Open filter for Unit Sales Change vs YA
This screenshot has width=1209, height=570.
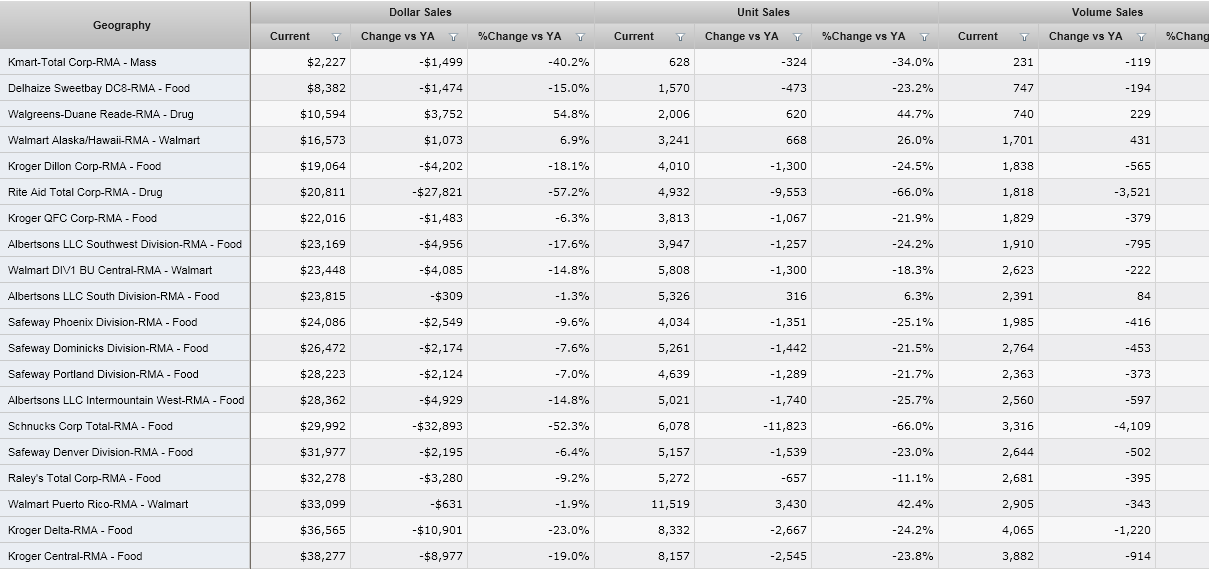pyautogui.click(x=797, y=37)
